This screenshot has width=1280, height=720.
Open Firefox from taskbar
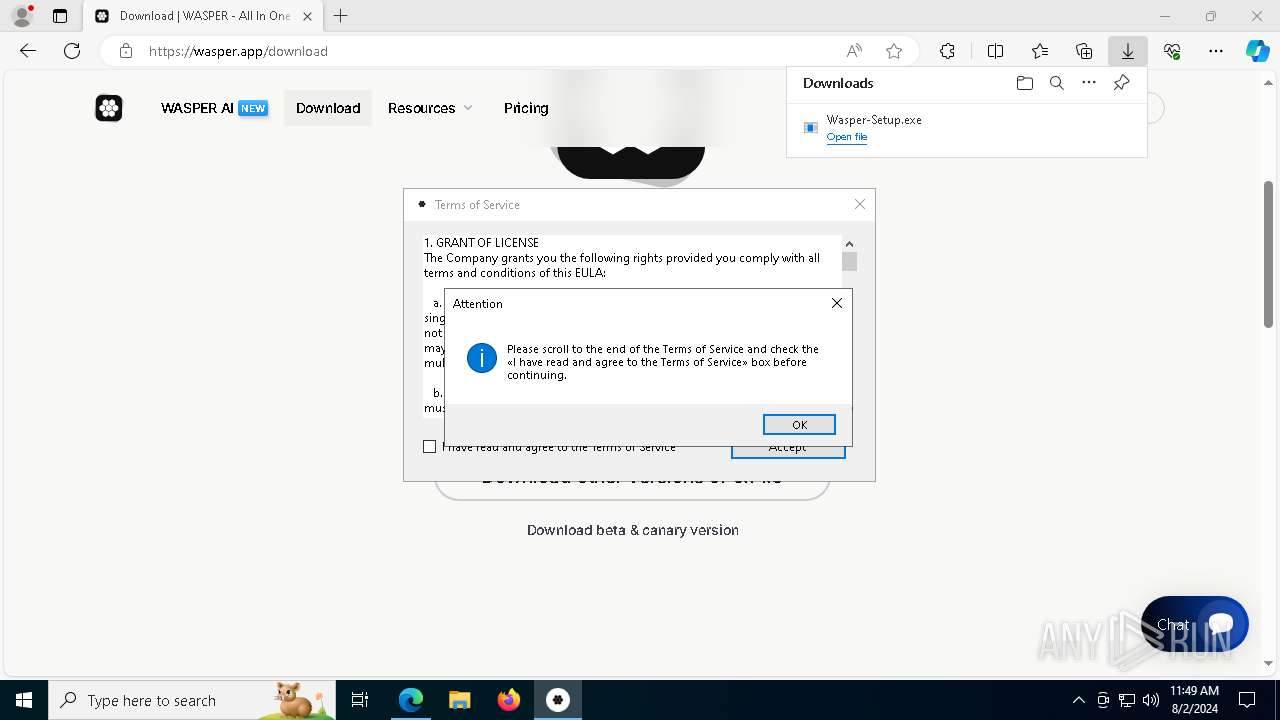click(x=509, y=700)
